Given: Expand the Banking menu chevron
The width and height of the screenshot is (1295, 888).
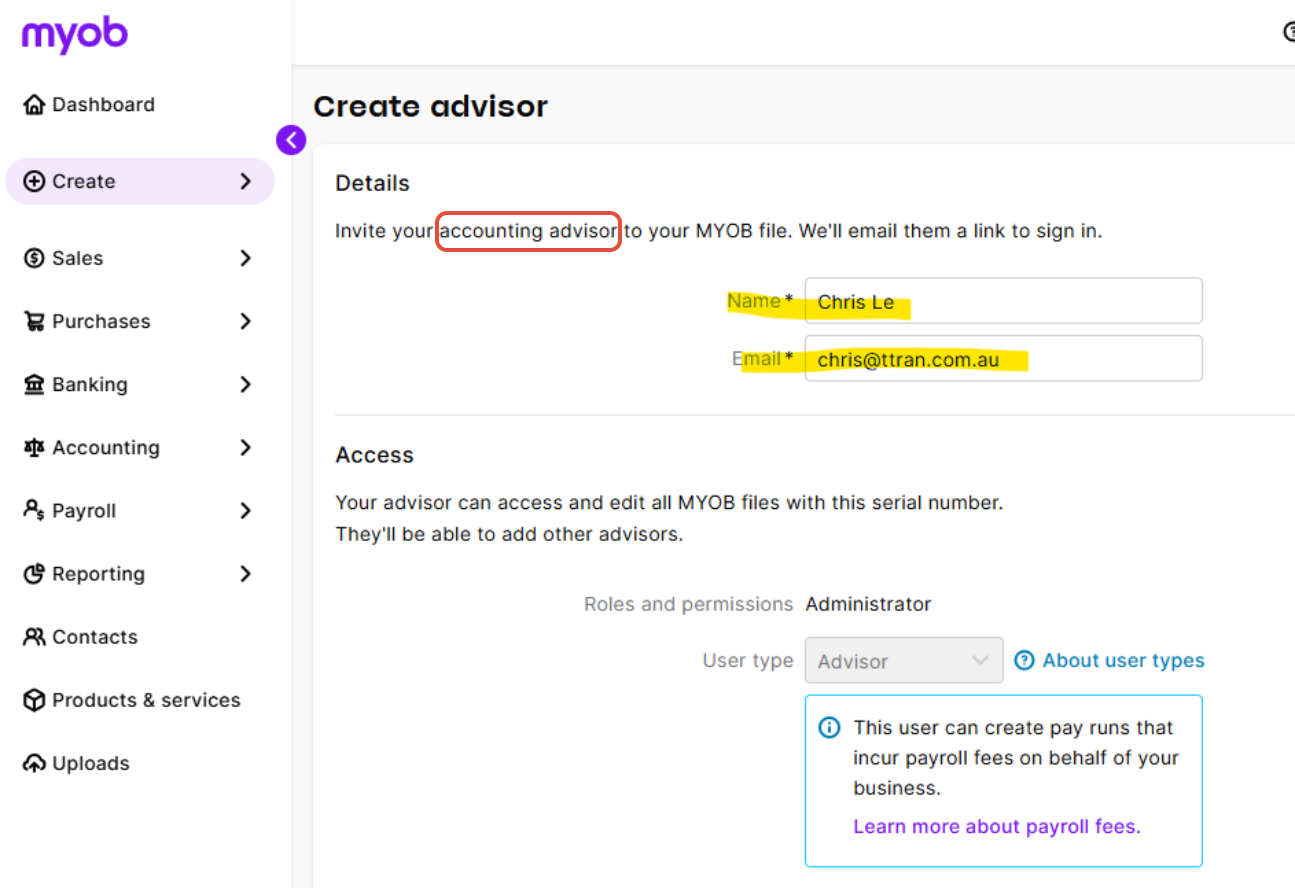Looking at the screenshot, I should pyautogui.click(x=246, y=385).
